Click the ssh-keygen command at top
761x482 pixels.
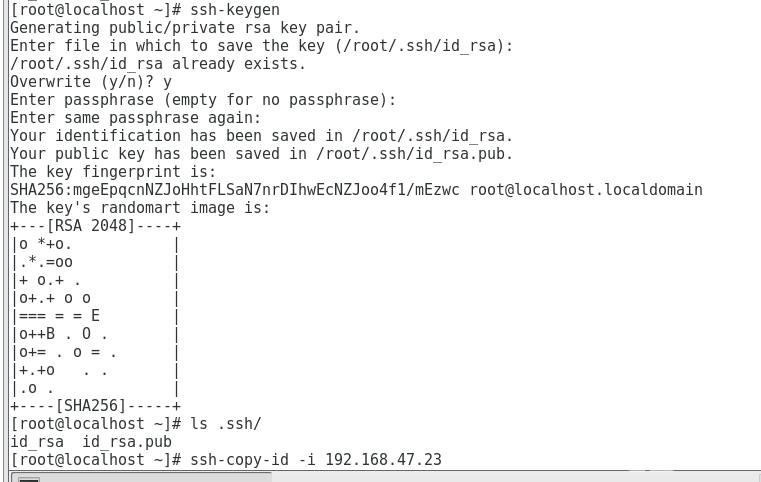[235, 10]
